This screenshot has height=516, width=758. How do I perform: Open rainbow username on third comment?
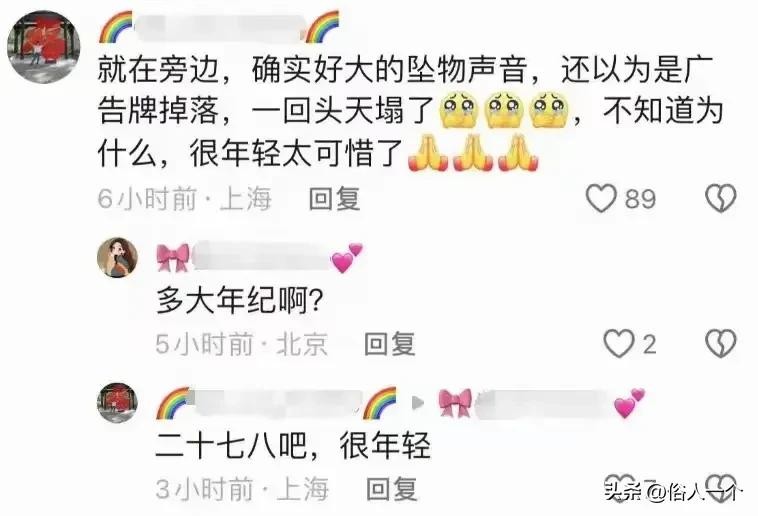[276, 402]
